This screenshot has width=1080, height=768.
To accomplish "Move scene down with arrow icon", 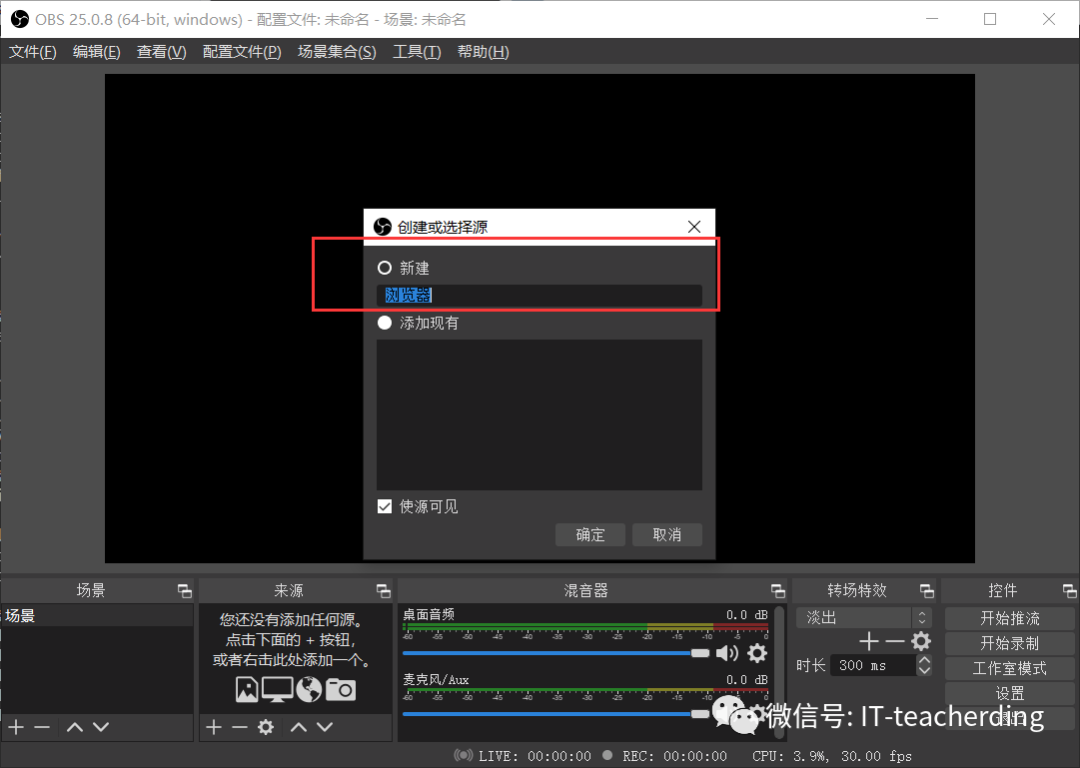I will [x=101, y=727].
